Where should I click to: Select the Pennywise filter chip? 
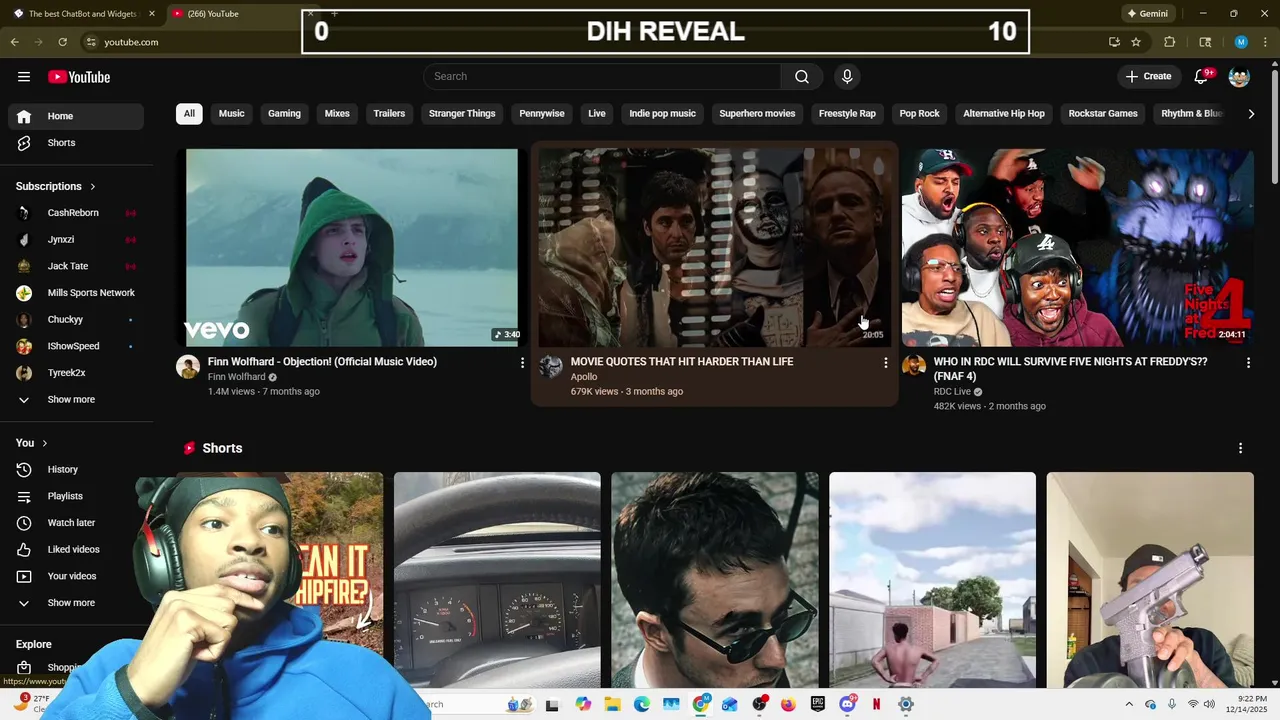[542, 114]
